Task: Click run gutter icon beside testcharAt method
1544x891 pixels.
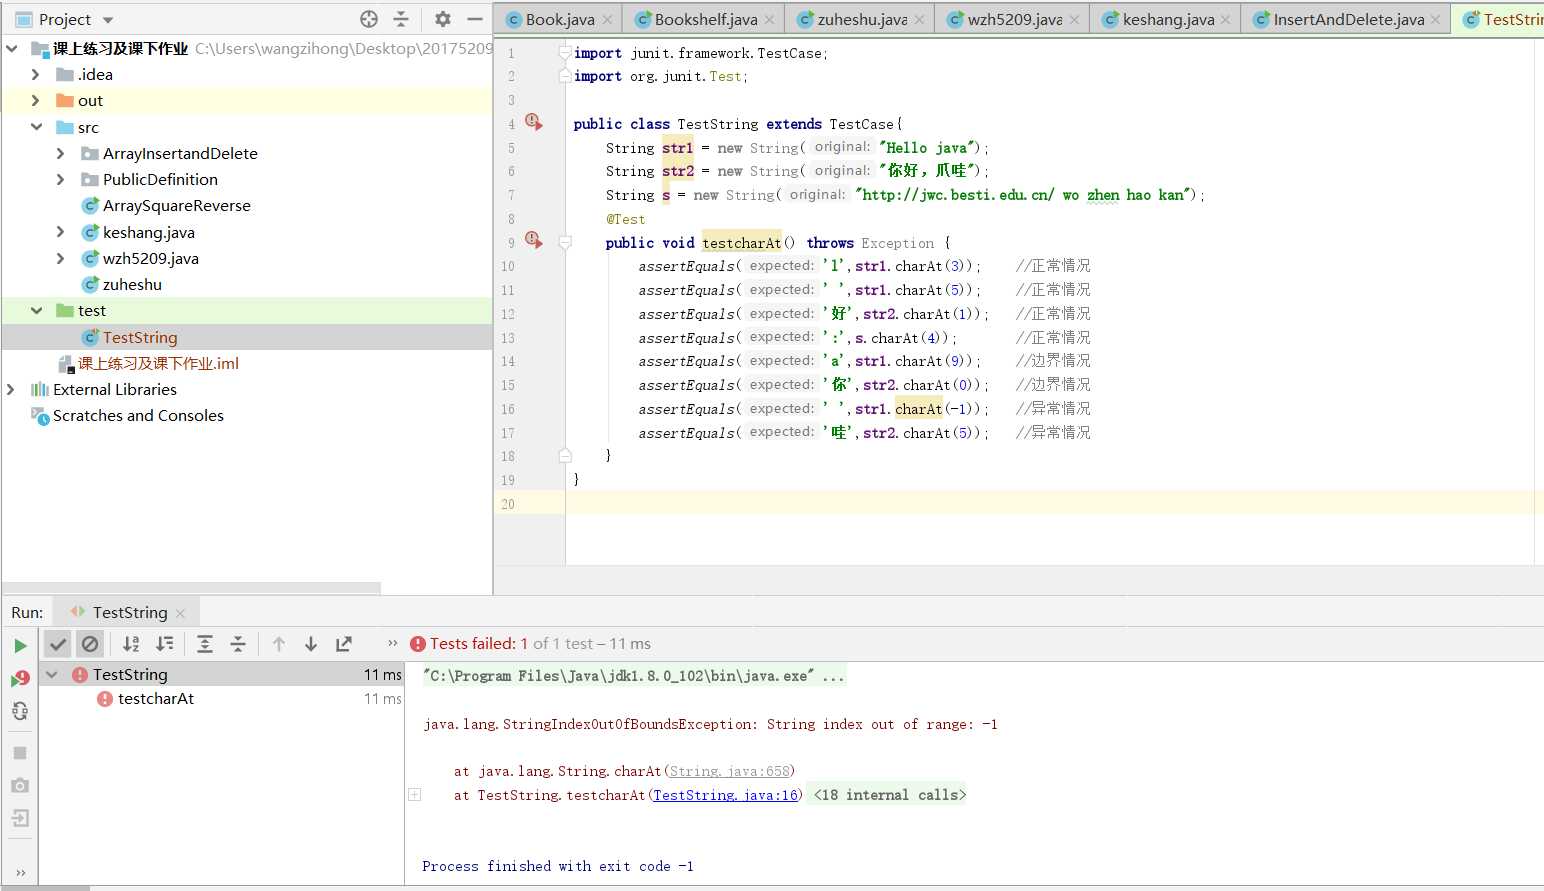Action: [534, 241]
